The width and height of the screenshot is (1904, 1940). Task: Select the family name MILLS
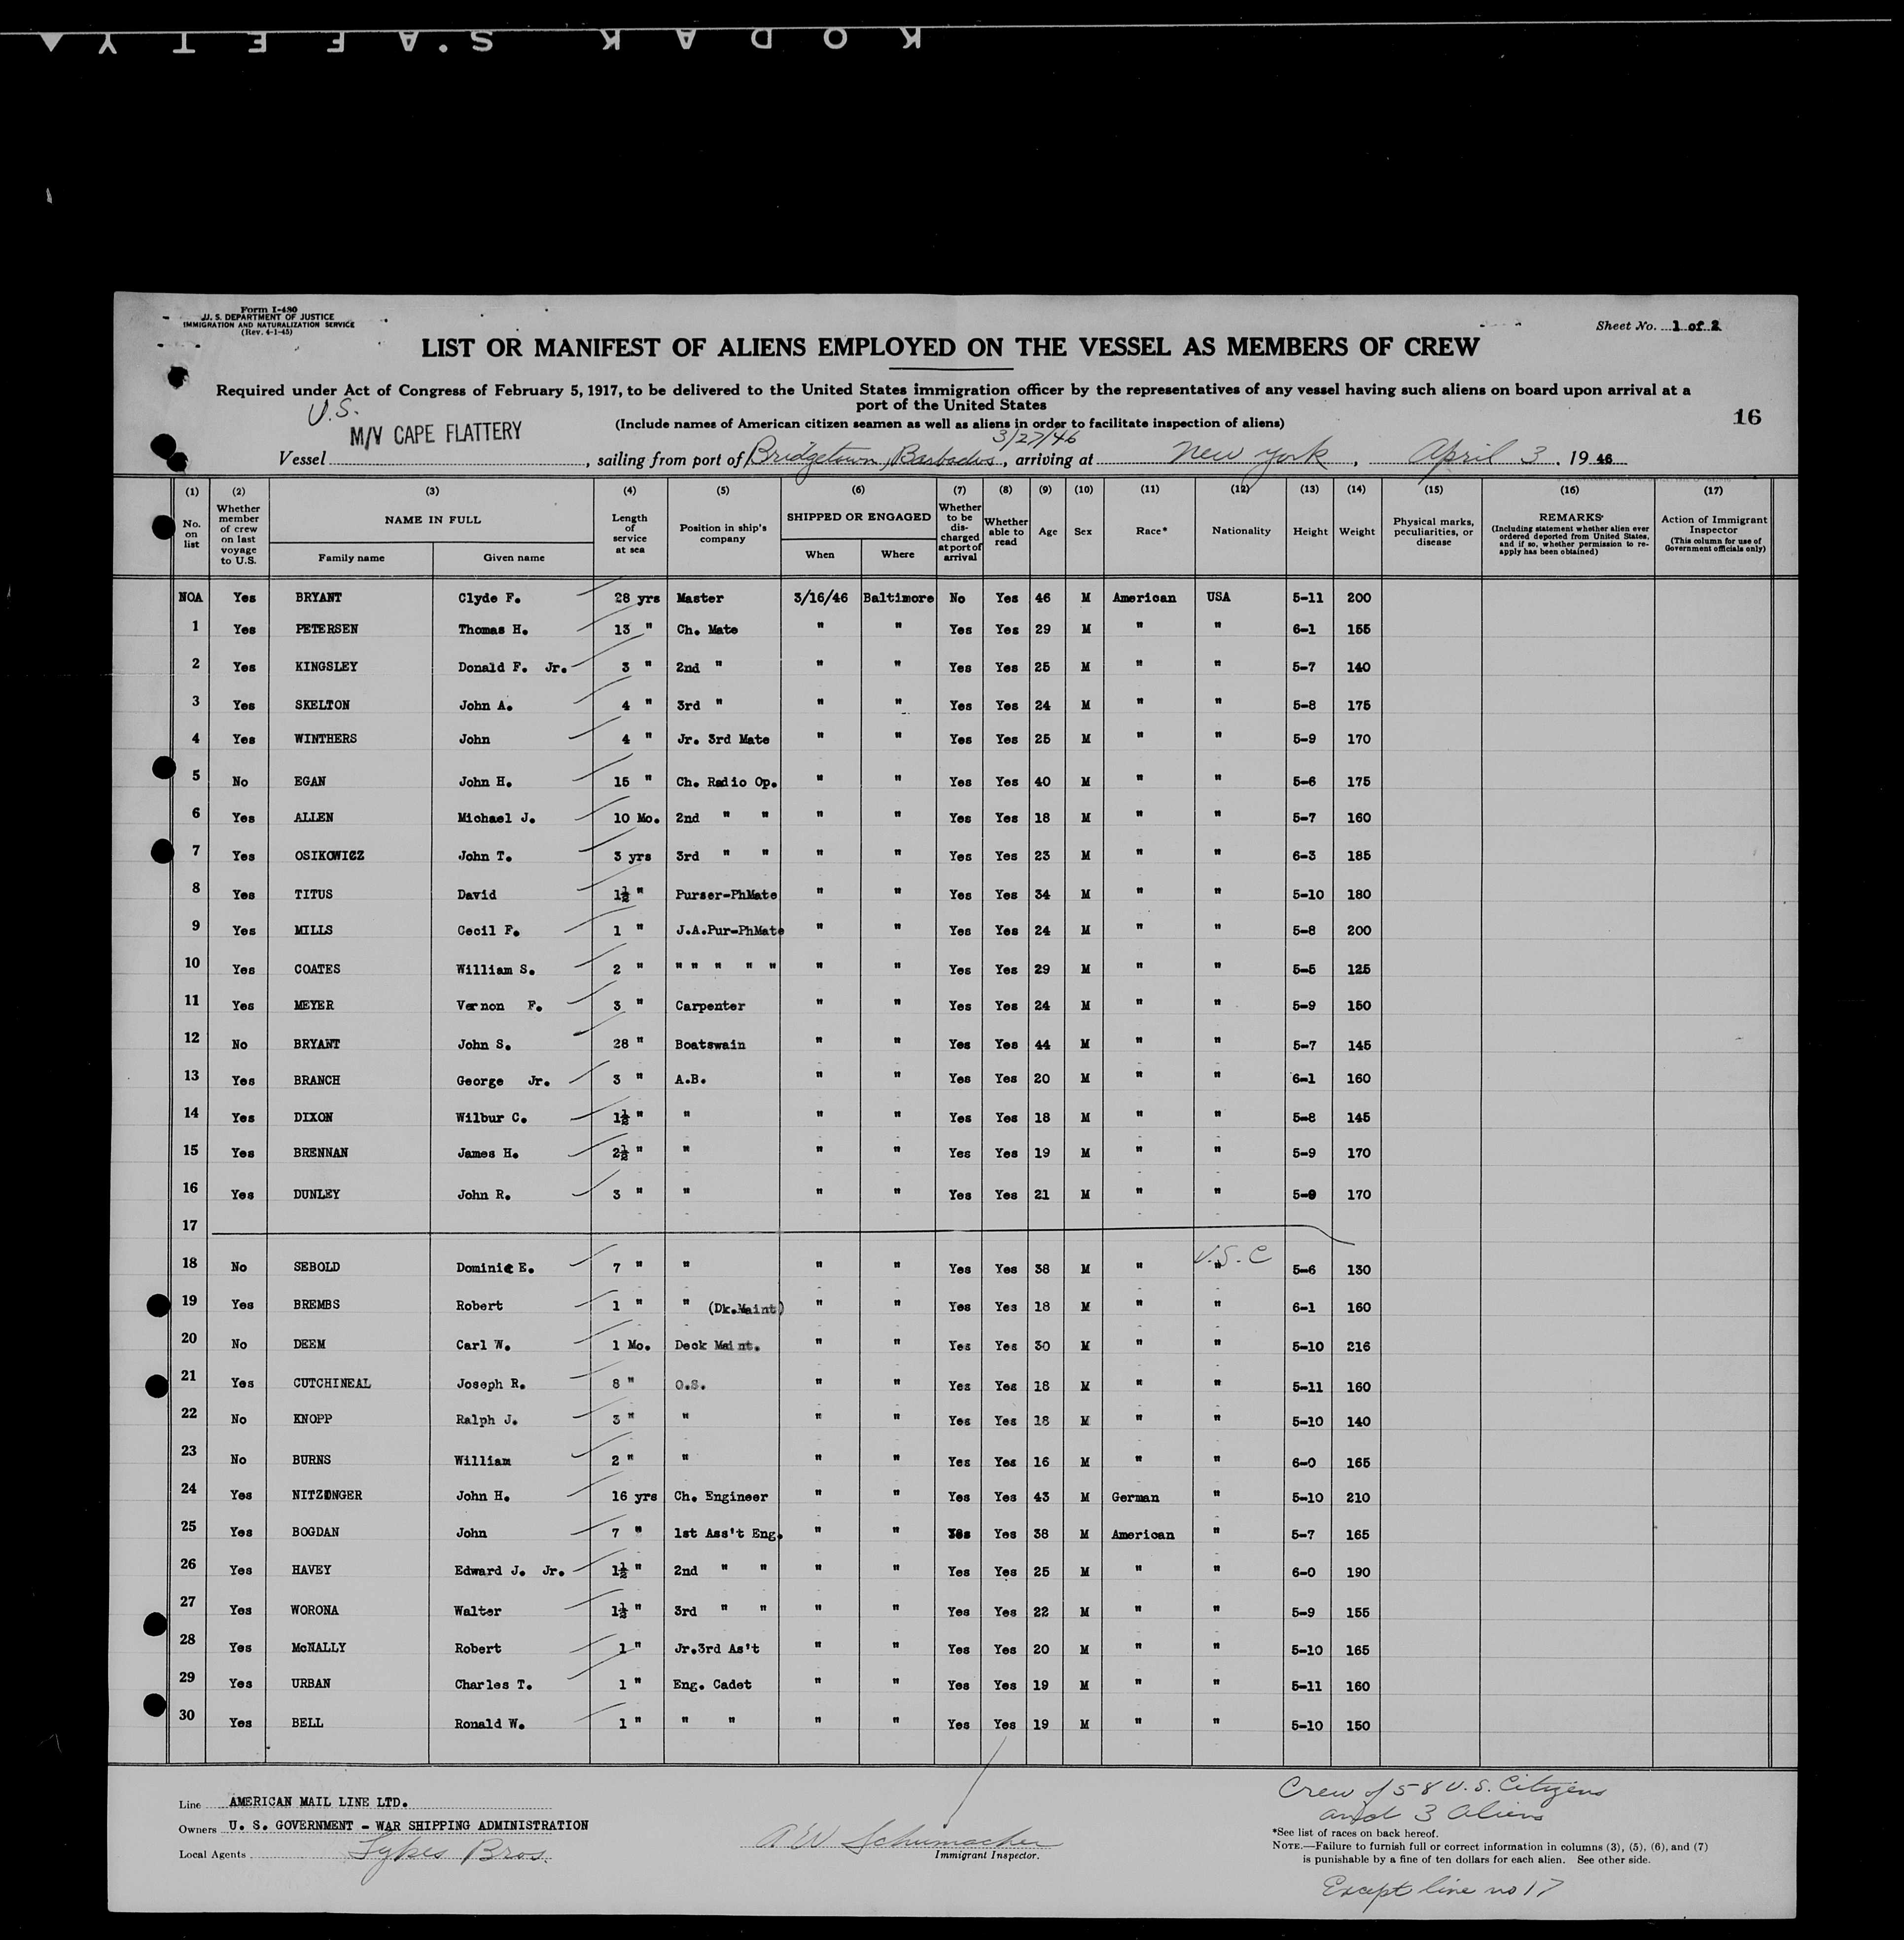point(314,930)
